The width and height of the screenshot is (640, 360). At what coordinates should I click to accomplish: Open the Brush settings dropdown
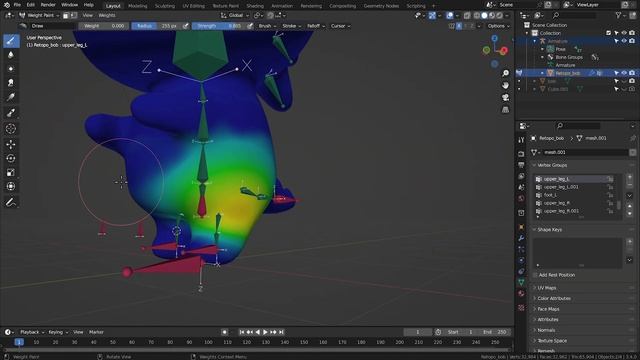coord(267,26)
